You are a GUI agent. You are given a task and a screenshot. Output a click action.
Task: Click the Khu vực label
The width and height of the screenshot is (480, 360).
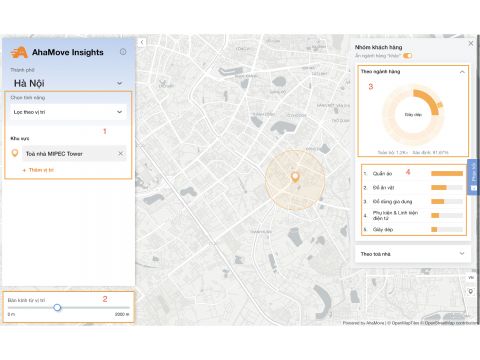pyautogui.click(x=20, y=138)
